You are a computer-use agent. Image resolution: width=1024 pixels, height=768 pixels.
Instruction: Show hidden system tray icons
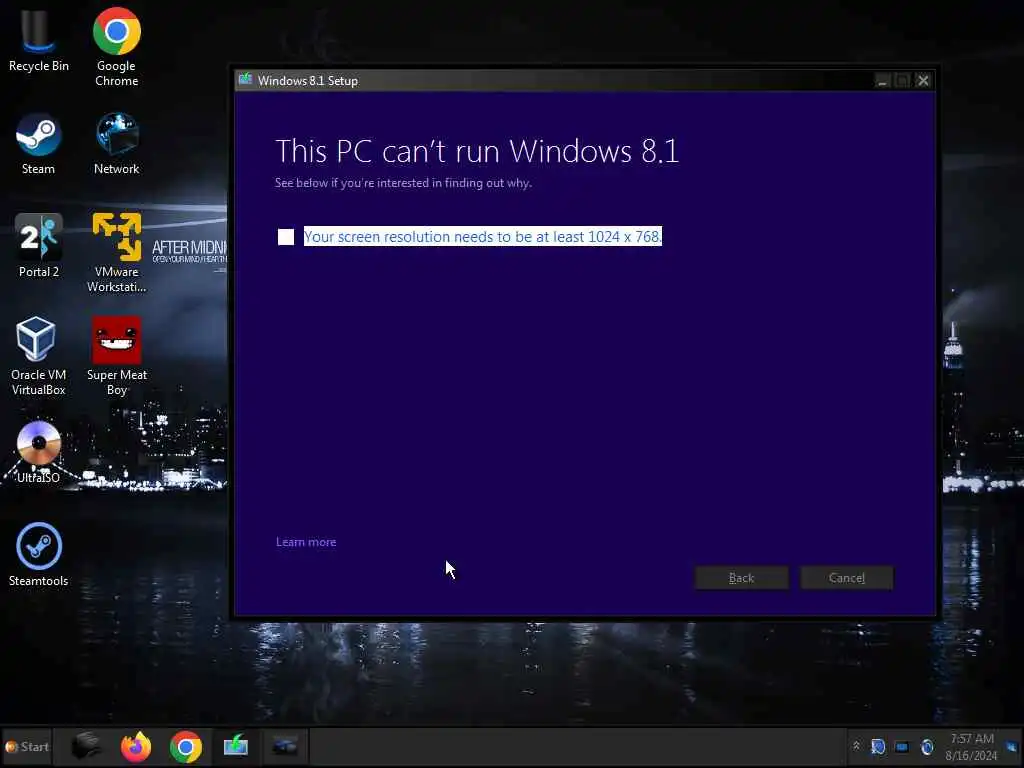[x=856, y=746]
